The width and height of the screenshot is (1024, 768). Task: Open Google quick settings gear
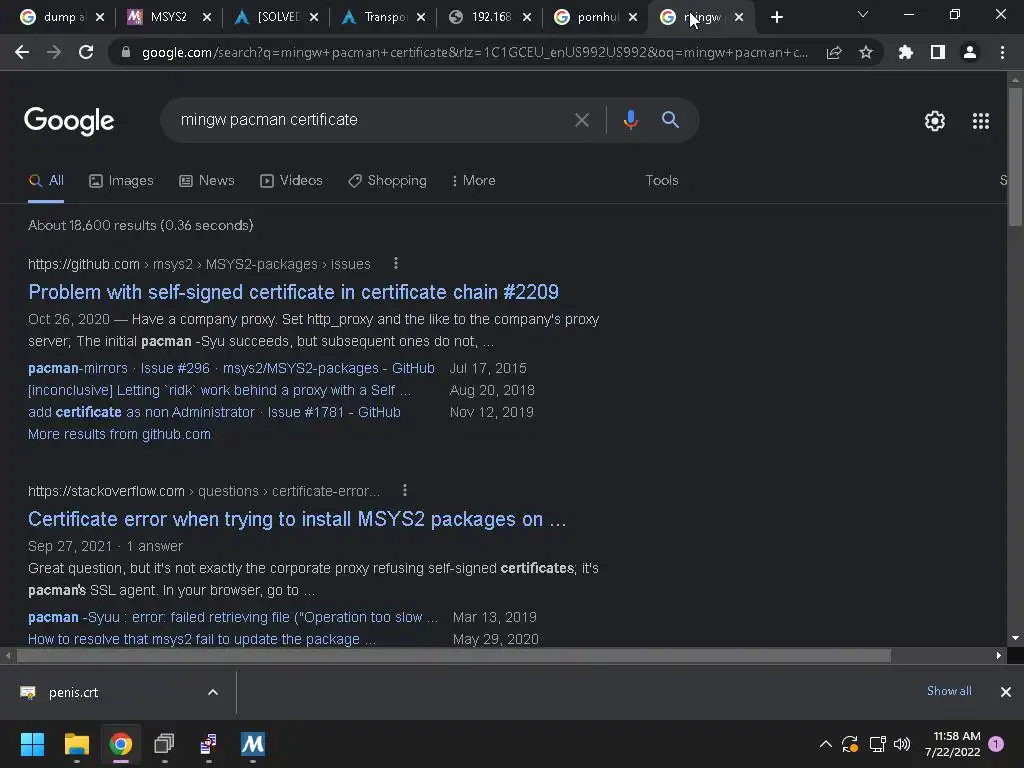tap(935, 121)
